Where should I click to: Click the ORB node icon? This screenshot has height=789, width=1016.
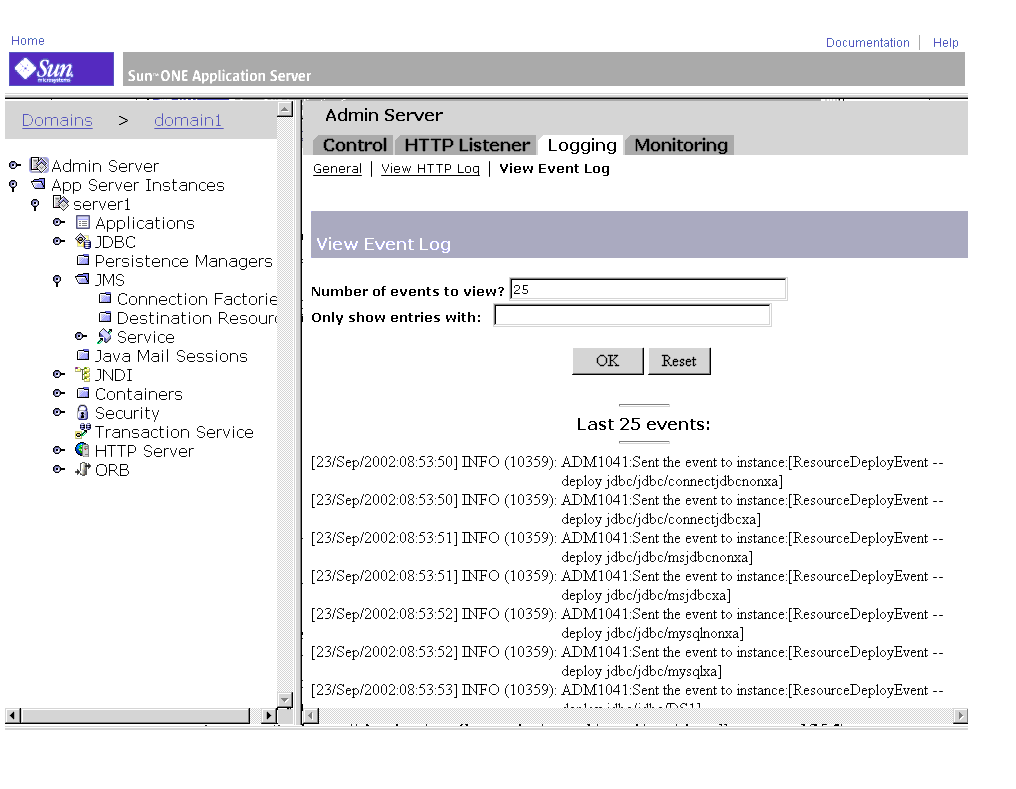tap(83, 469)
